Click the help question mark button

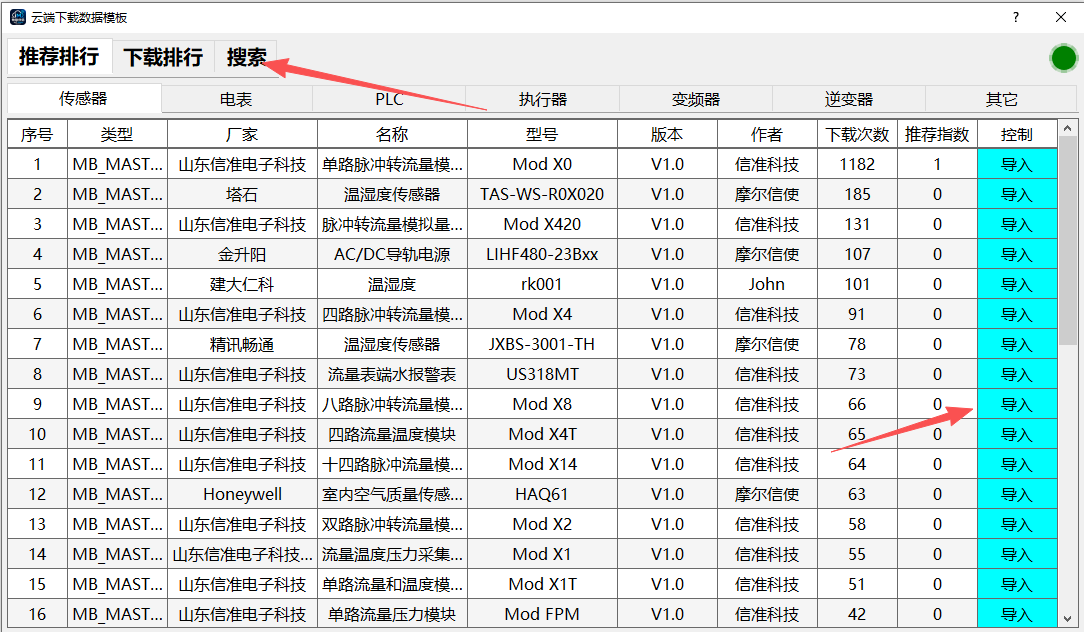coord(1016,17)
